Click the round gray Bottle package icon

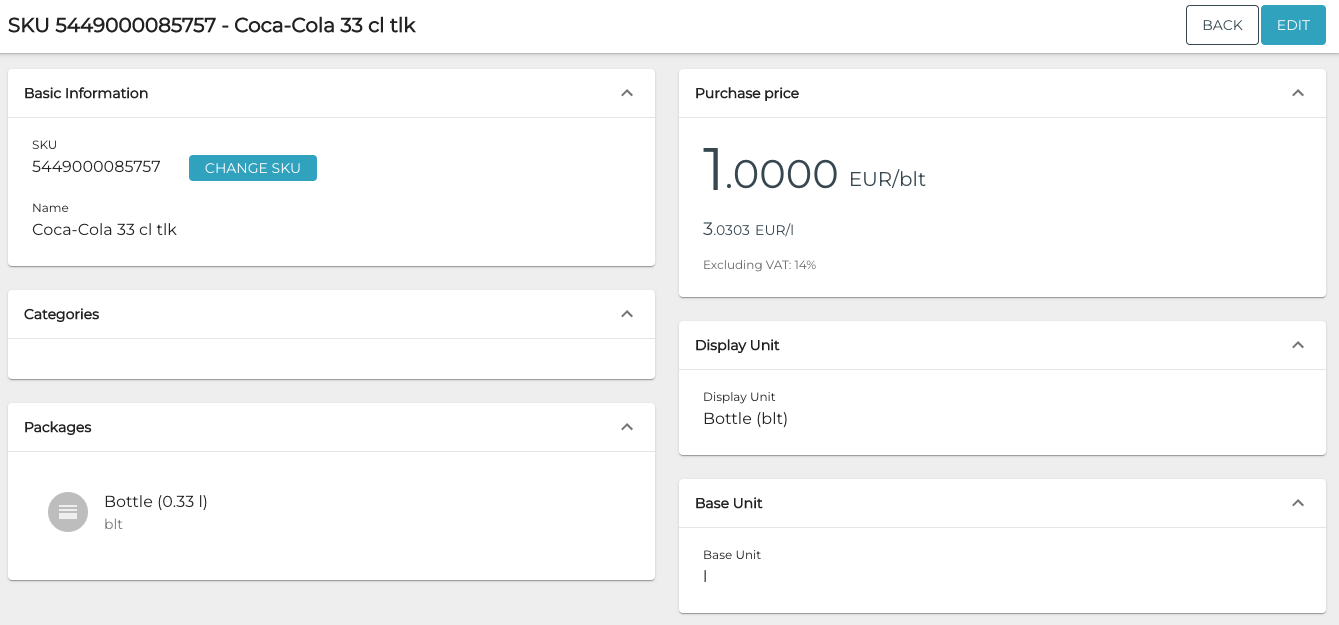68,512
